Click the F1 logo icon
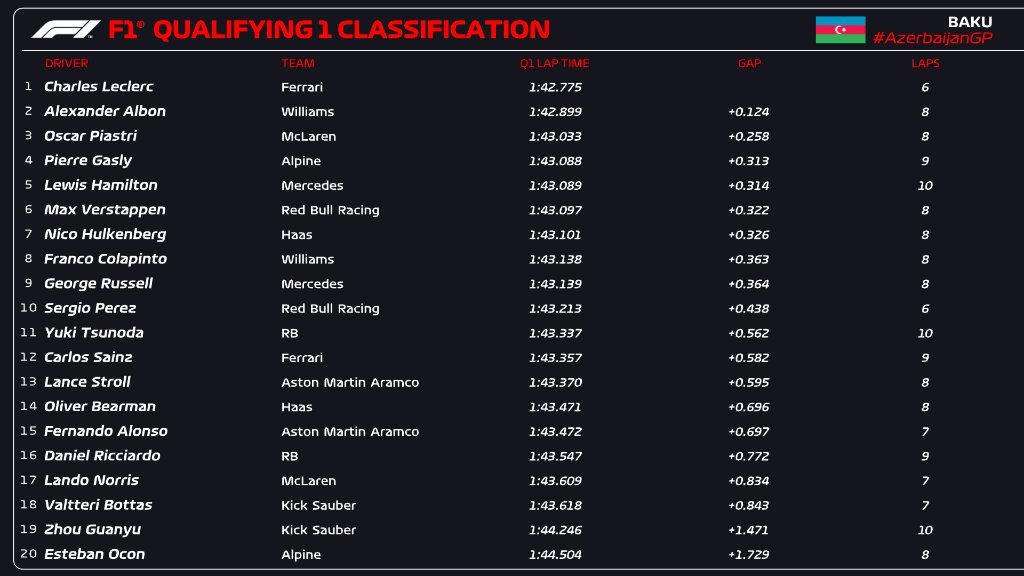Viewport: 1024px width, 576px height. click(65, 30)
